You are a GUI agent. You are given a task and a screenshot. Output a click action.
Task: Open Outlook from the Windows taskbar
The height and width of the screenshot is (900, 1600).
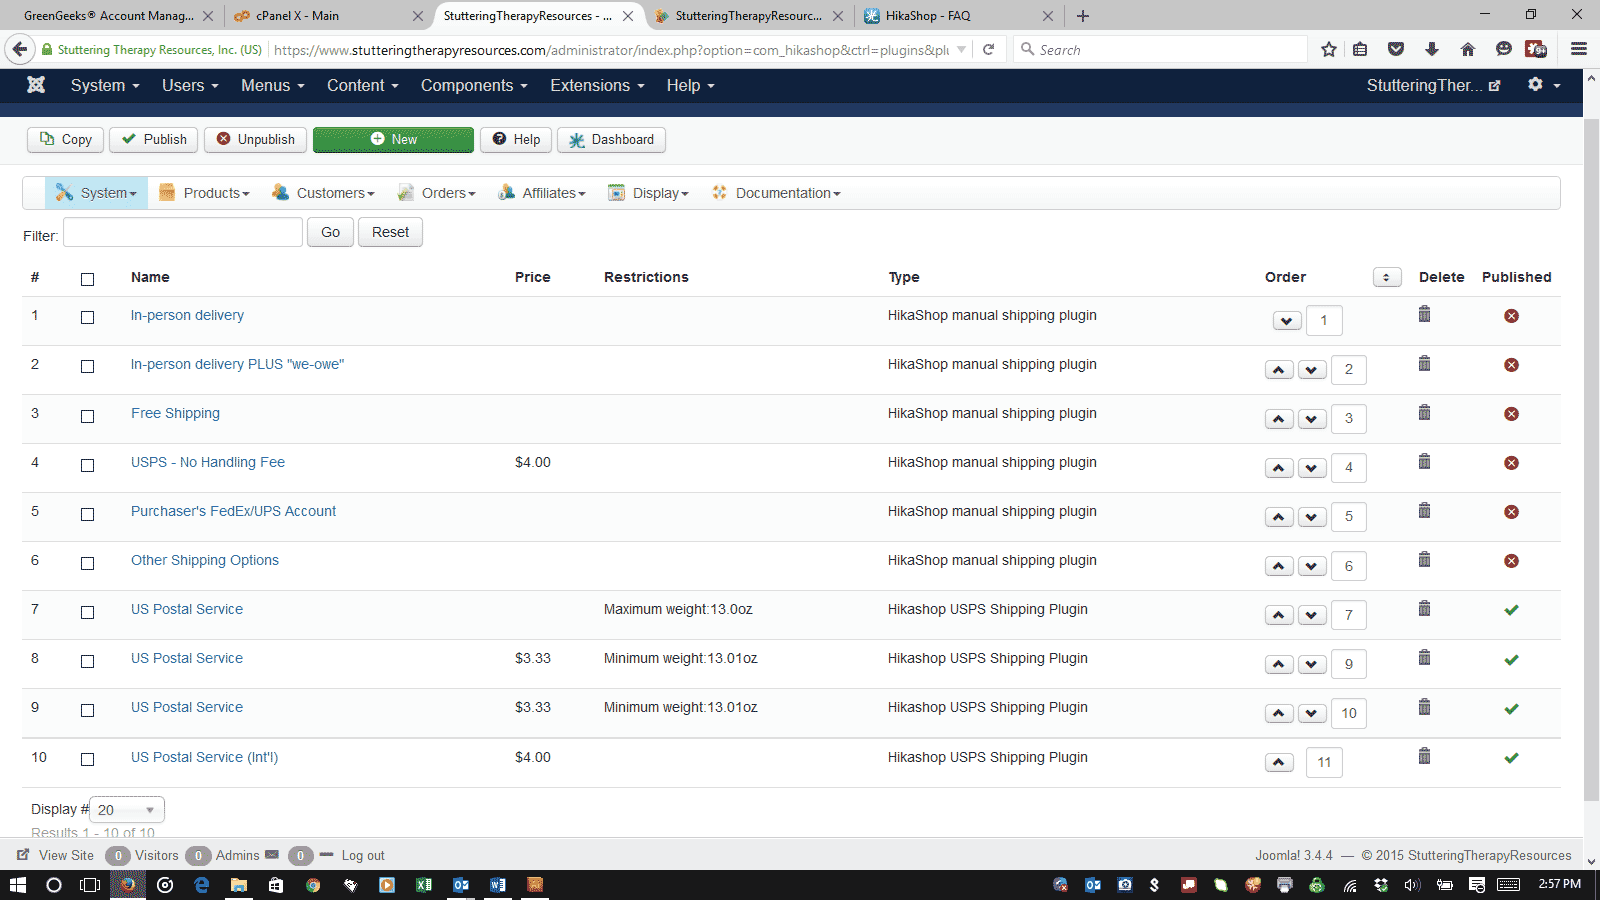[x=461, y=885]
